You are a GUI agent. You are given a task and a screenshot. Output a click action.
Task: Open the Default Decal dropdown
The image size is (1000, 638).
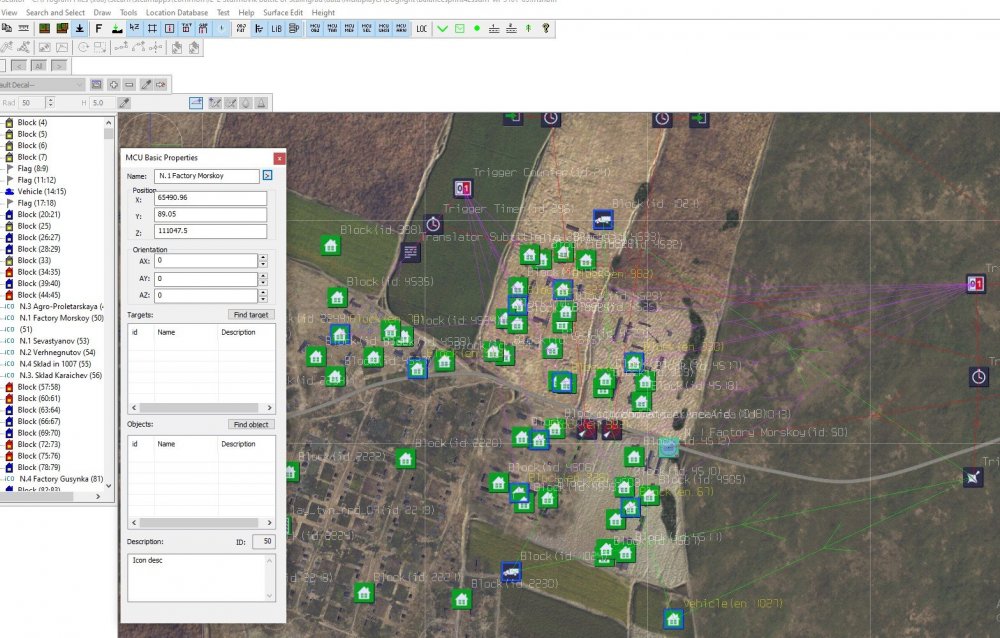[80, 85]
